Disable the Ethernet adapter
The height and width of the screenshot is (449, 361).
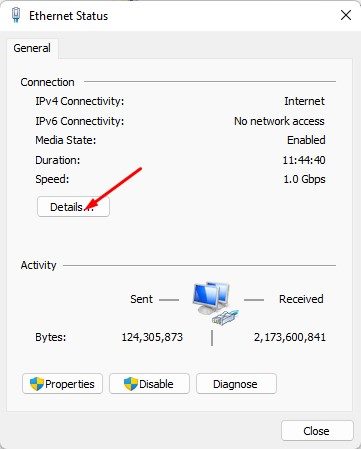tap(149, 384)
